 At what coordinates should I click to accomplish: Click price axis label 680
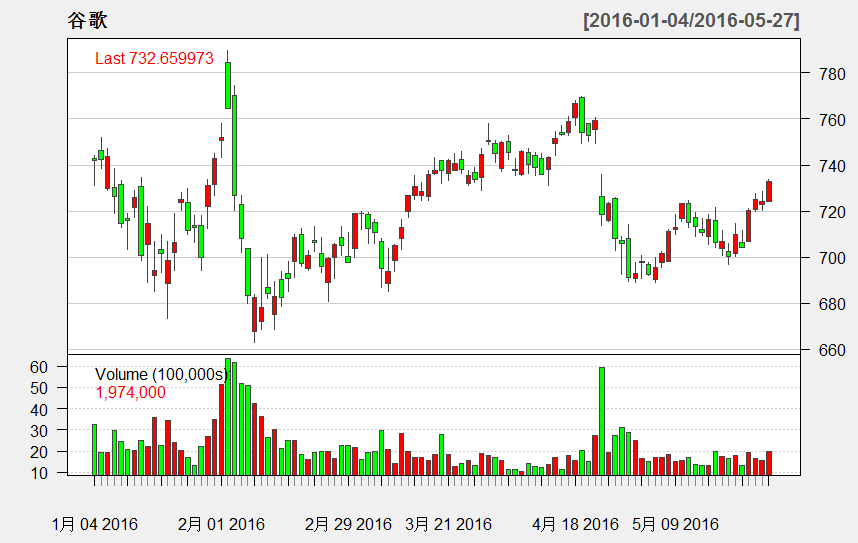click(832, 304)
